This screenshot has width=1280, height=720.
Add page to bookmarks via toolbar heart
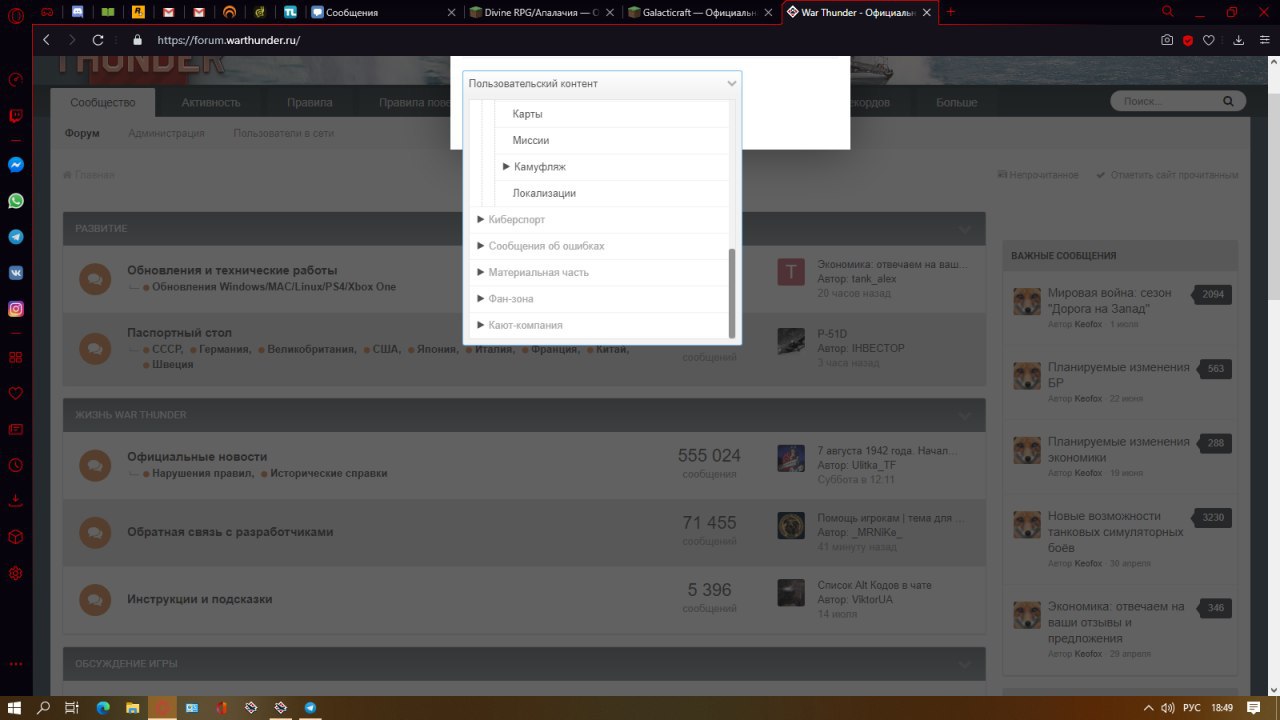(x=1209, y=40)
